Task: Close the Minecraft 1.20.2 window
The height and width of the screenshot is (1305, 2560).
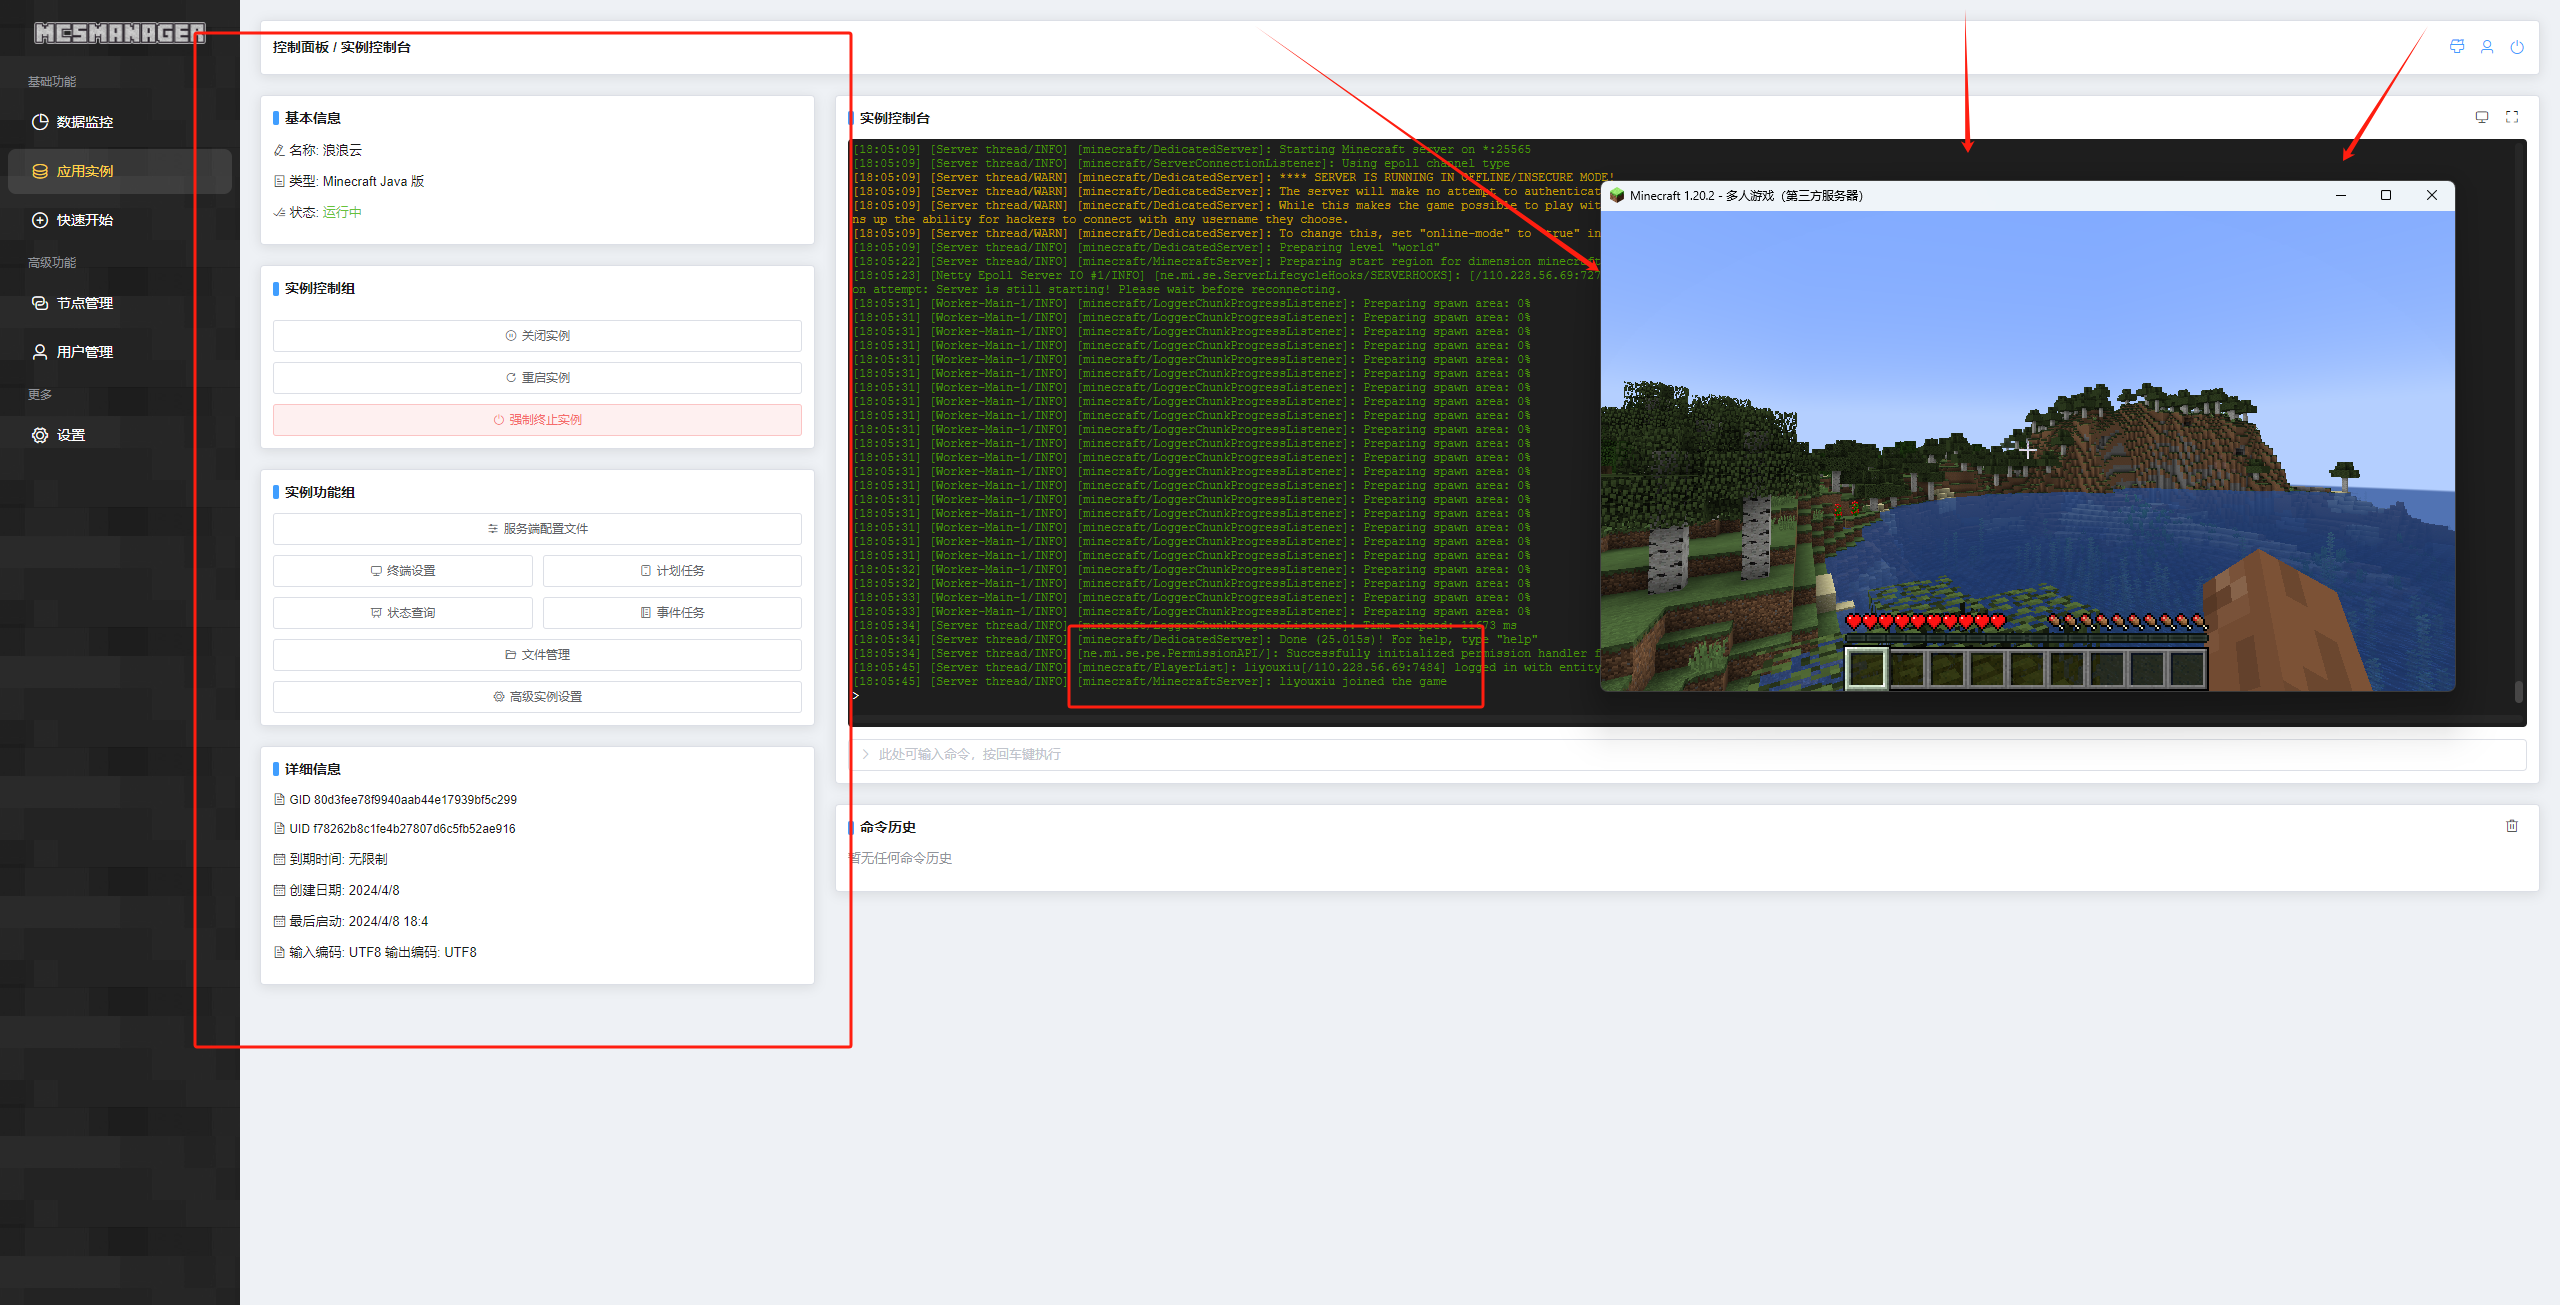Action: point(2432,196)
